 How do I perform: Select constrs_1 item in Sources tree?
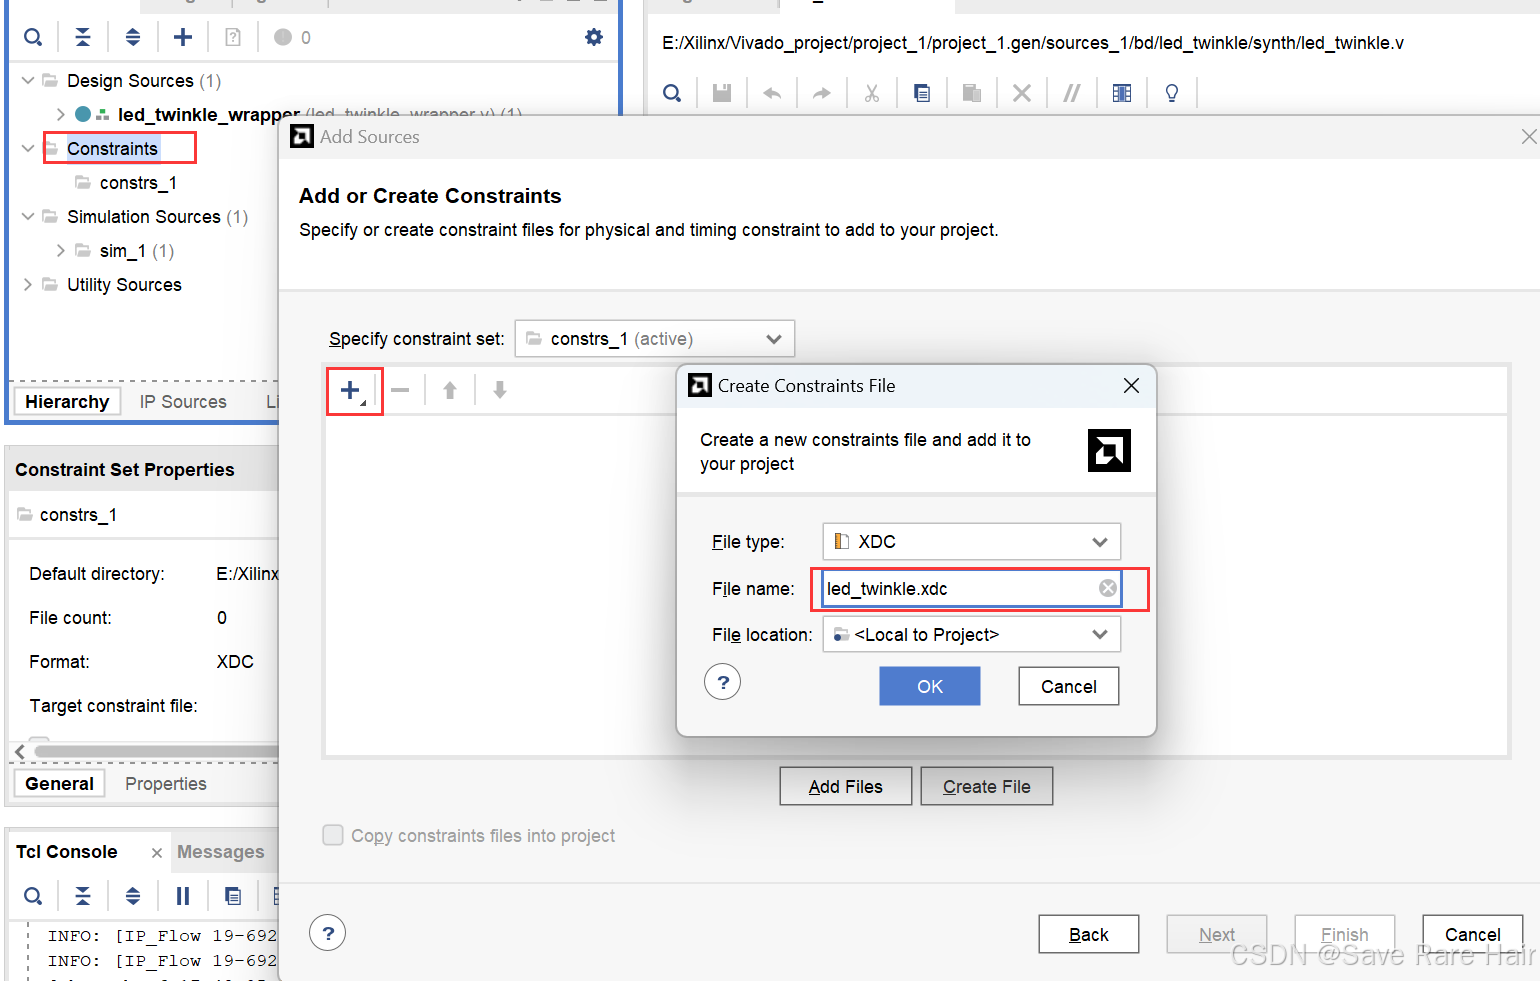[x=138, y=182]
